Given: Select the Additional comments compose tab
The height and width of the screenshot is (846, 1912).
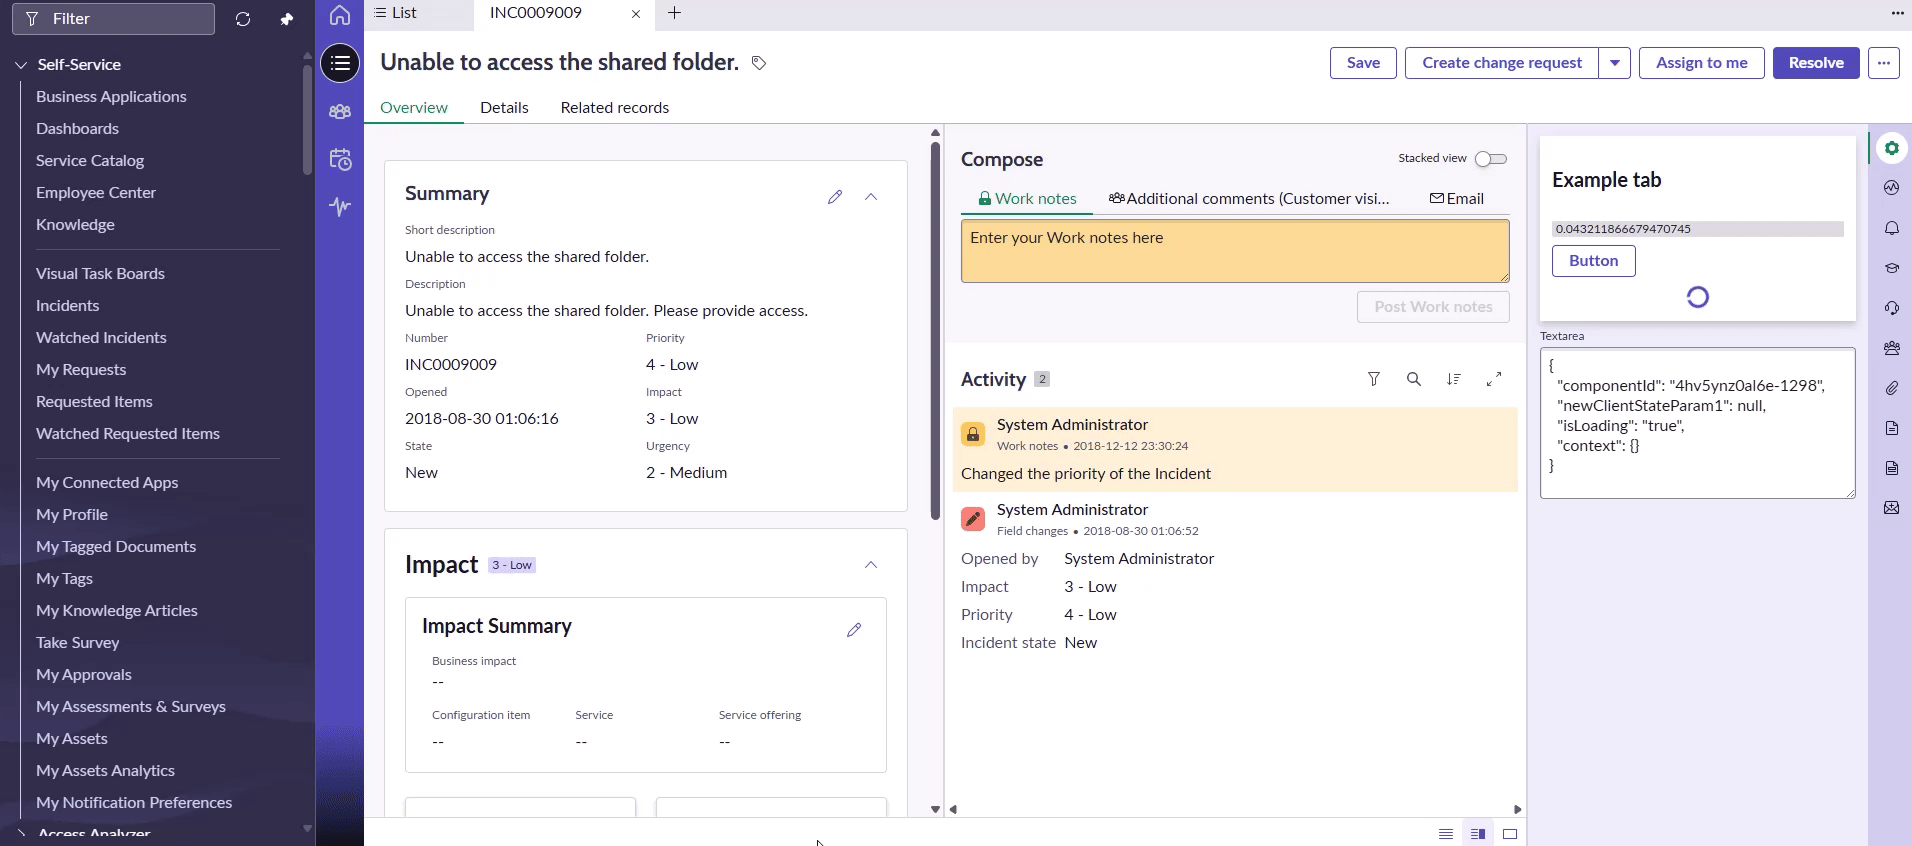Looking at the screenshot, I should coord(1250,199).
